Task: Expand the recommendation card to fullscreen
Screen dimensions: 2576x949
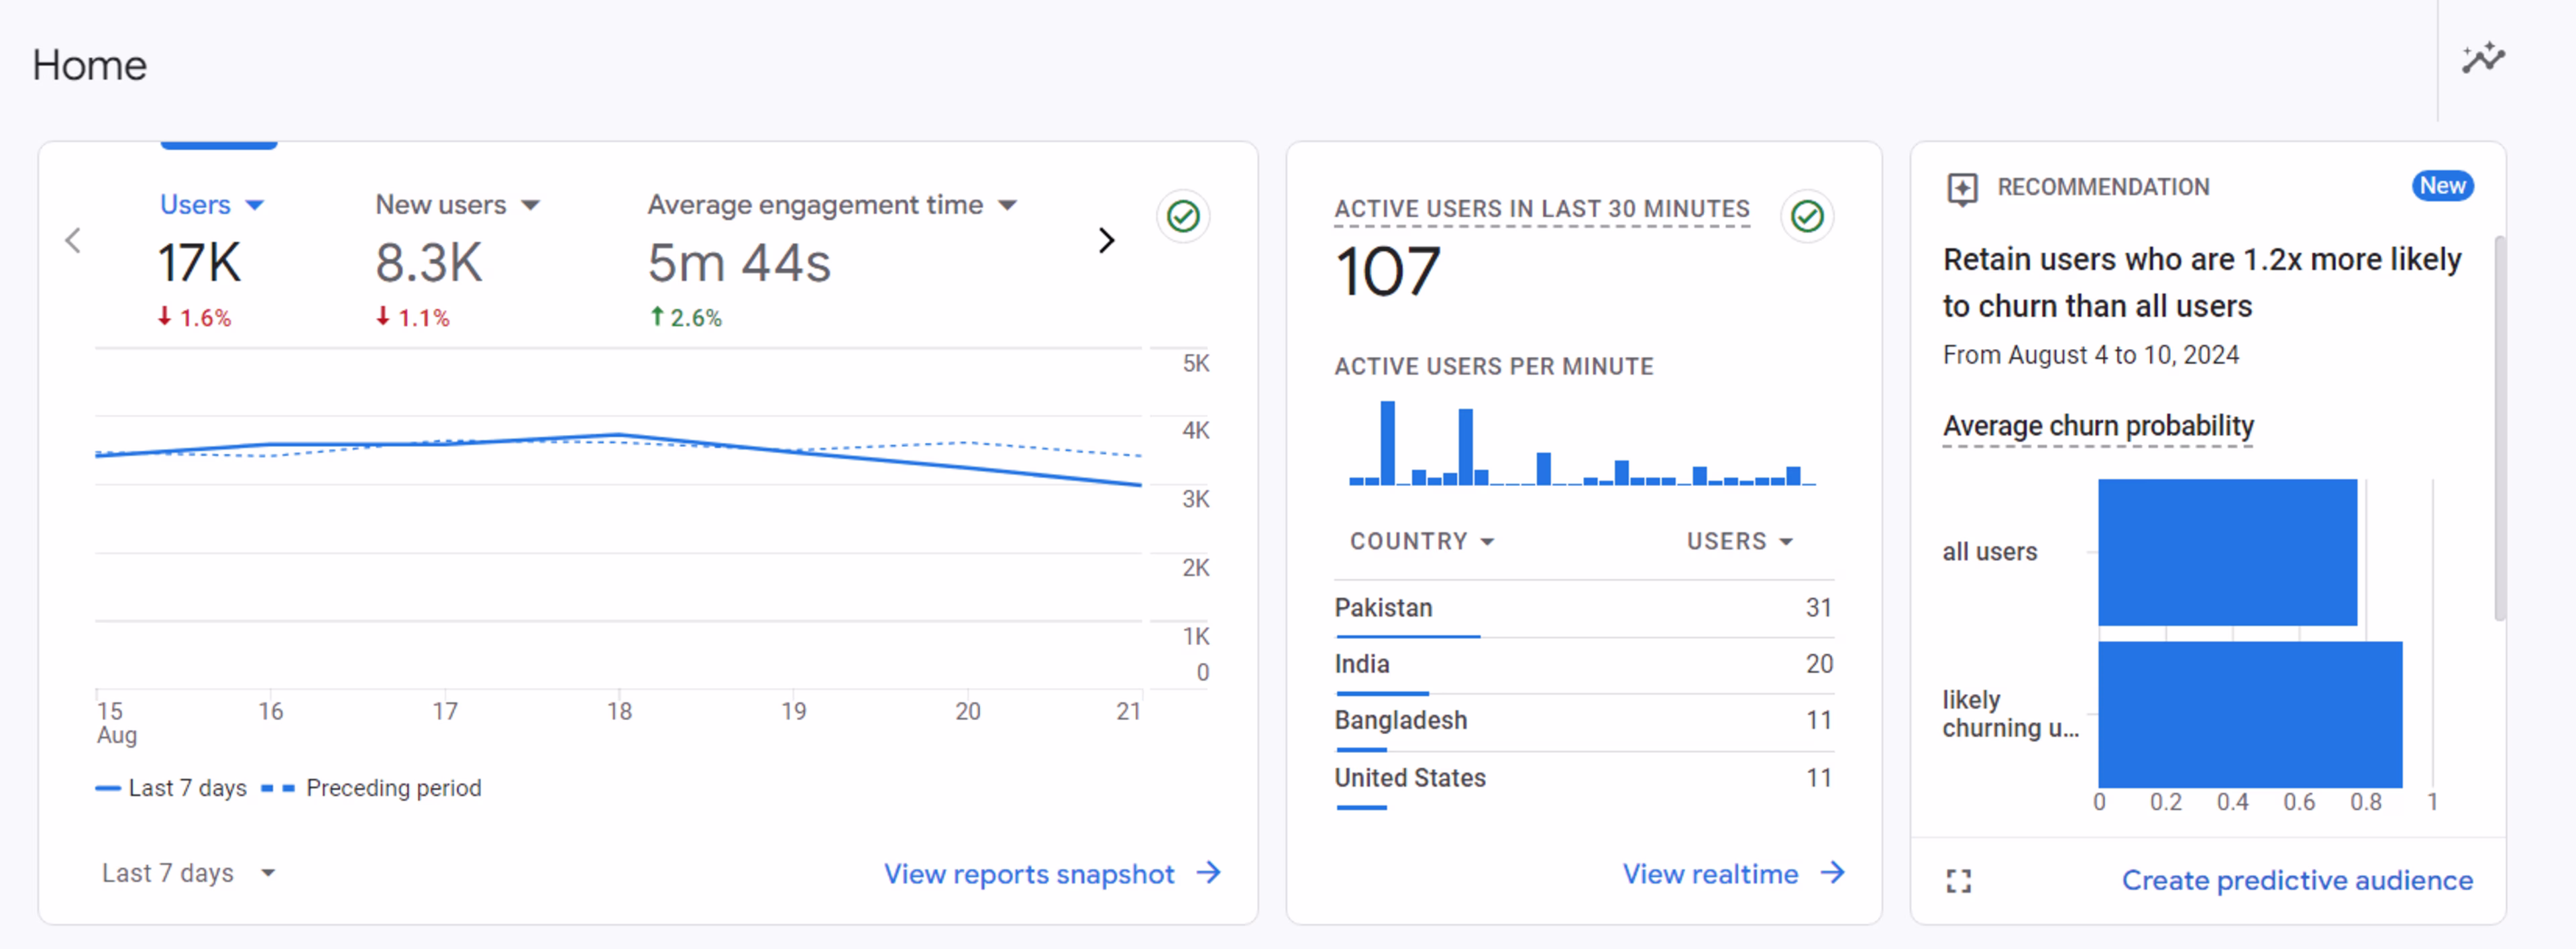Action: [1958, 881]
